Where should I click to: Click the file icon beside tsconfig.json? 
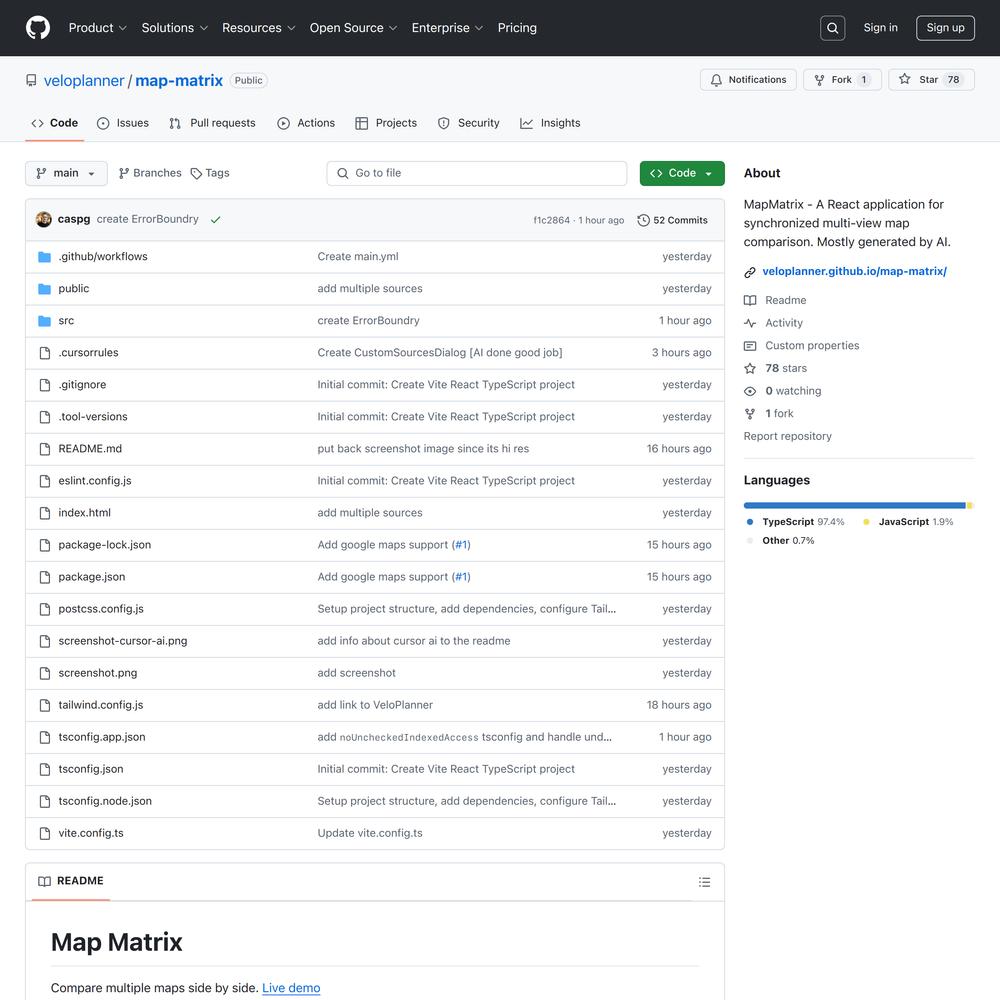(x=45, y=769)
